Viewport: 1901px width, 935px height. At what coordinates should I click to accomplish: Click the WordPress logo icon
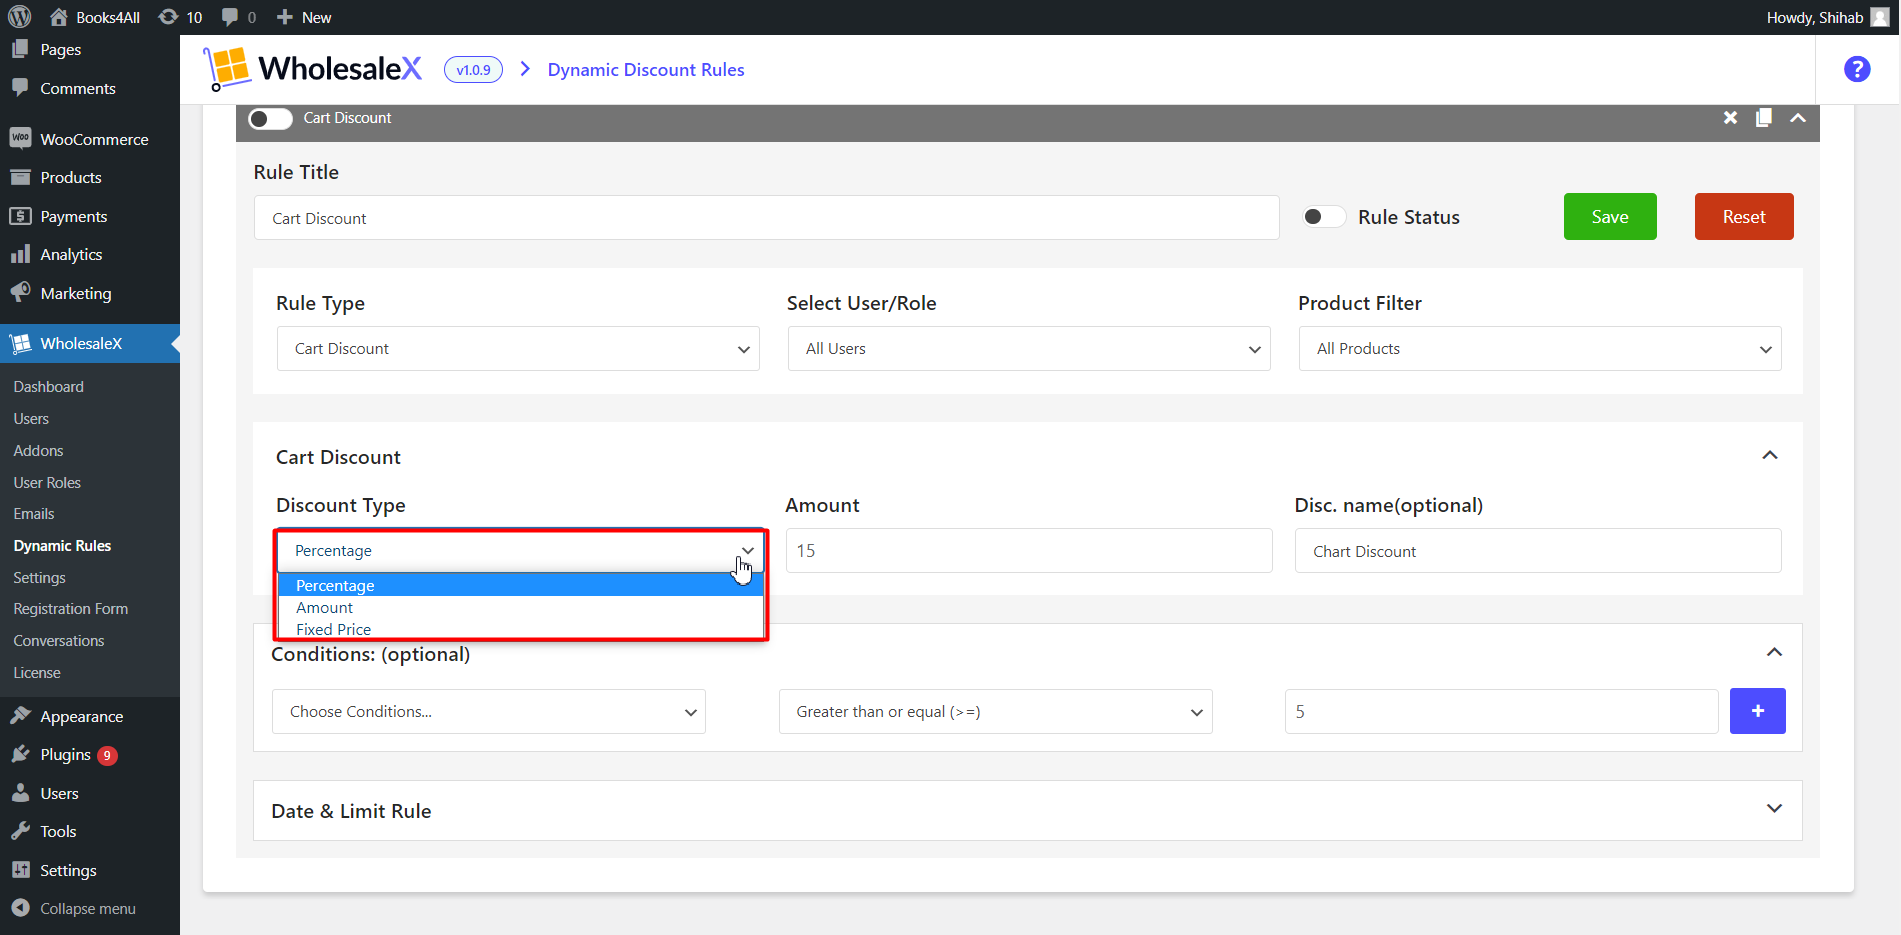point(20,17)
